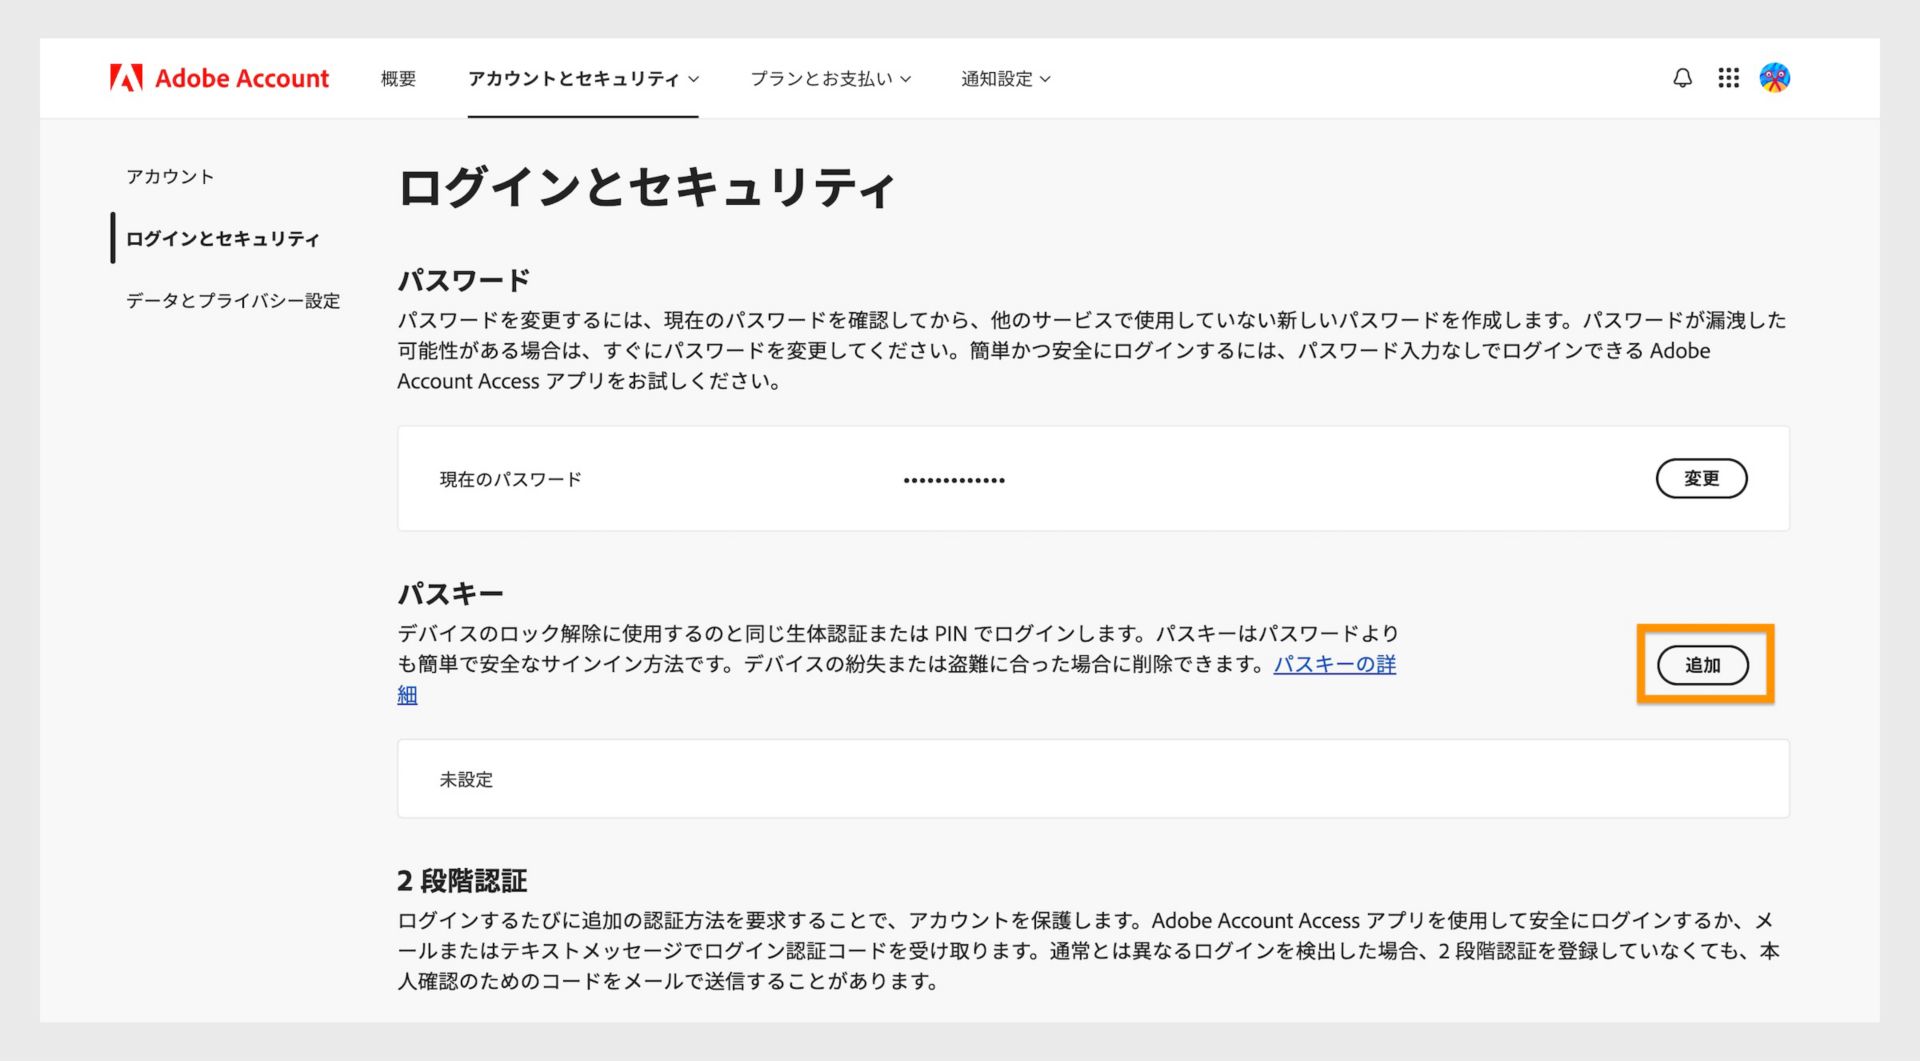
Task: Open the プランとお支払い menu item
Action: [822, 79]
